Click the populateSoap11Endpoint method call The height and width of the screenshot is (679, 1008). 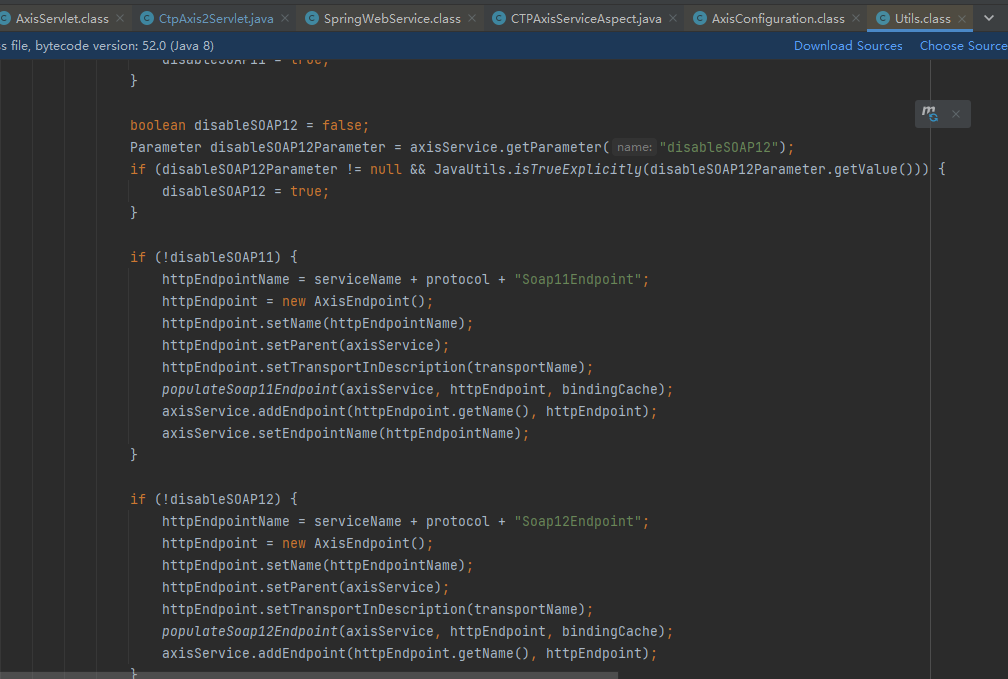pos(249,389)
